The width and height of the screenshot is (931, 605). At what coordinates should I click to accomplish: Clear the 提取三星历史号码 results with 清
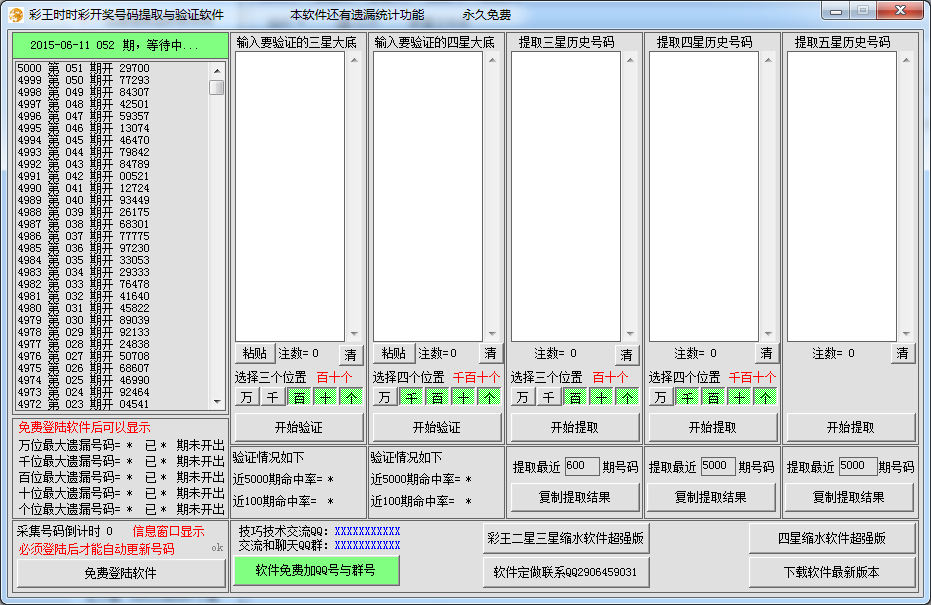626,354
